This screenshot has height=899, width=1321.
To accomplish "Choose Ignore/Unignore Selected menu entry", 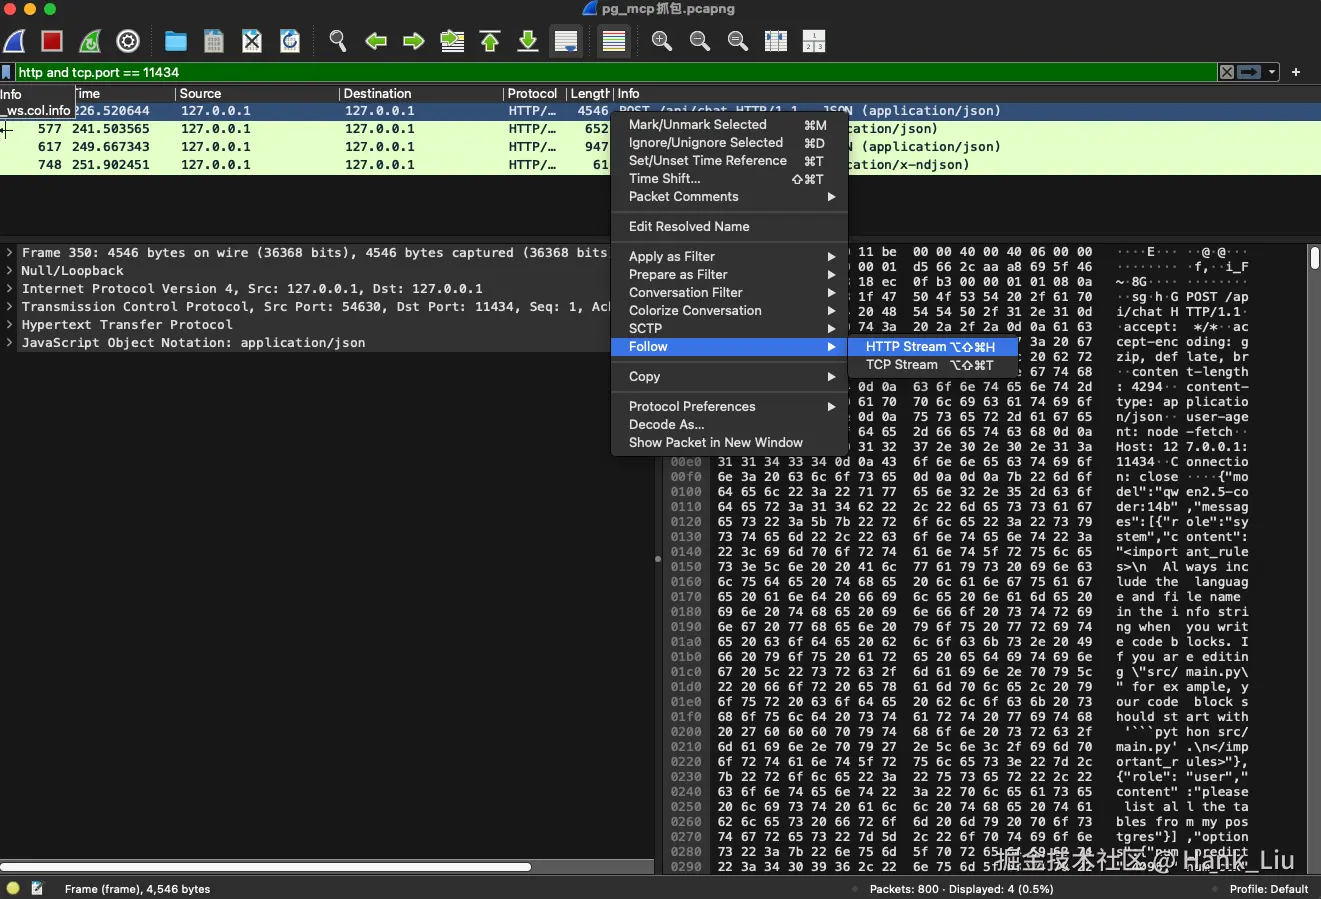I will pos(729,143).
